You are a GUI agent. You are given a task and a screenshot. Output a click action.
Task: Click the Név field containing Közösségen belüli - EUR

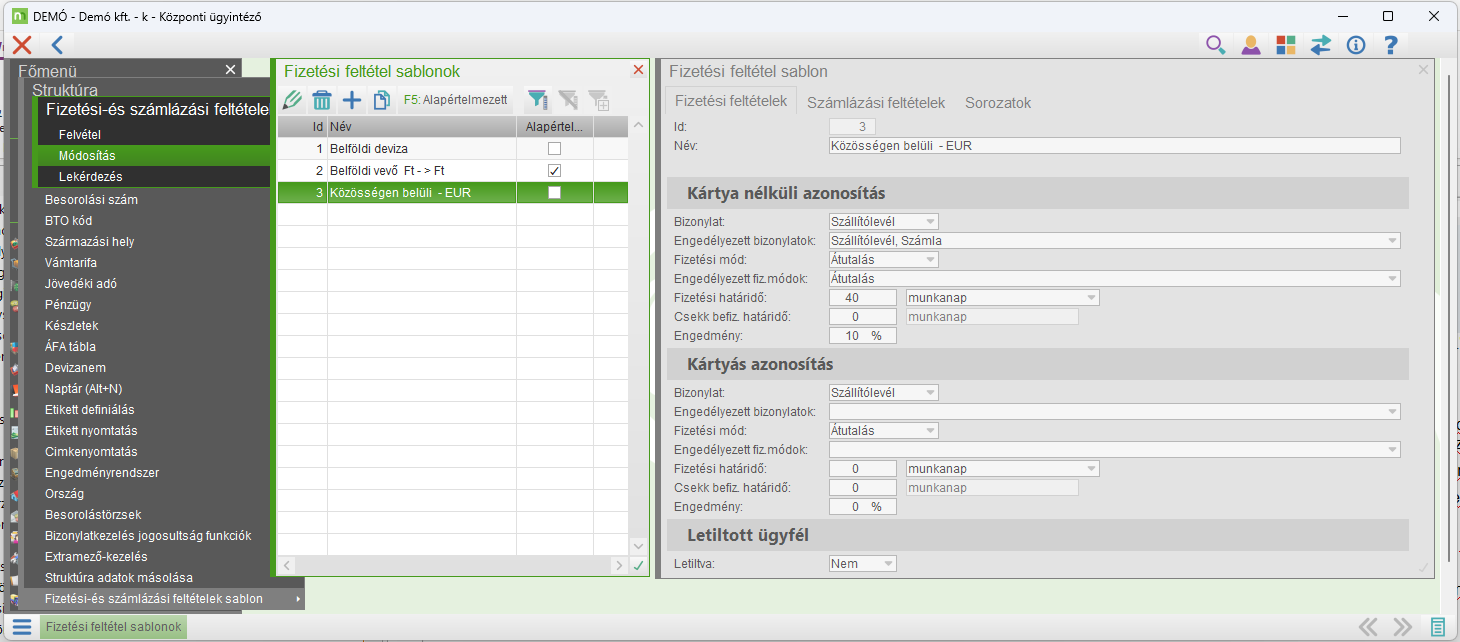click(1114, 146)
